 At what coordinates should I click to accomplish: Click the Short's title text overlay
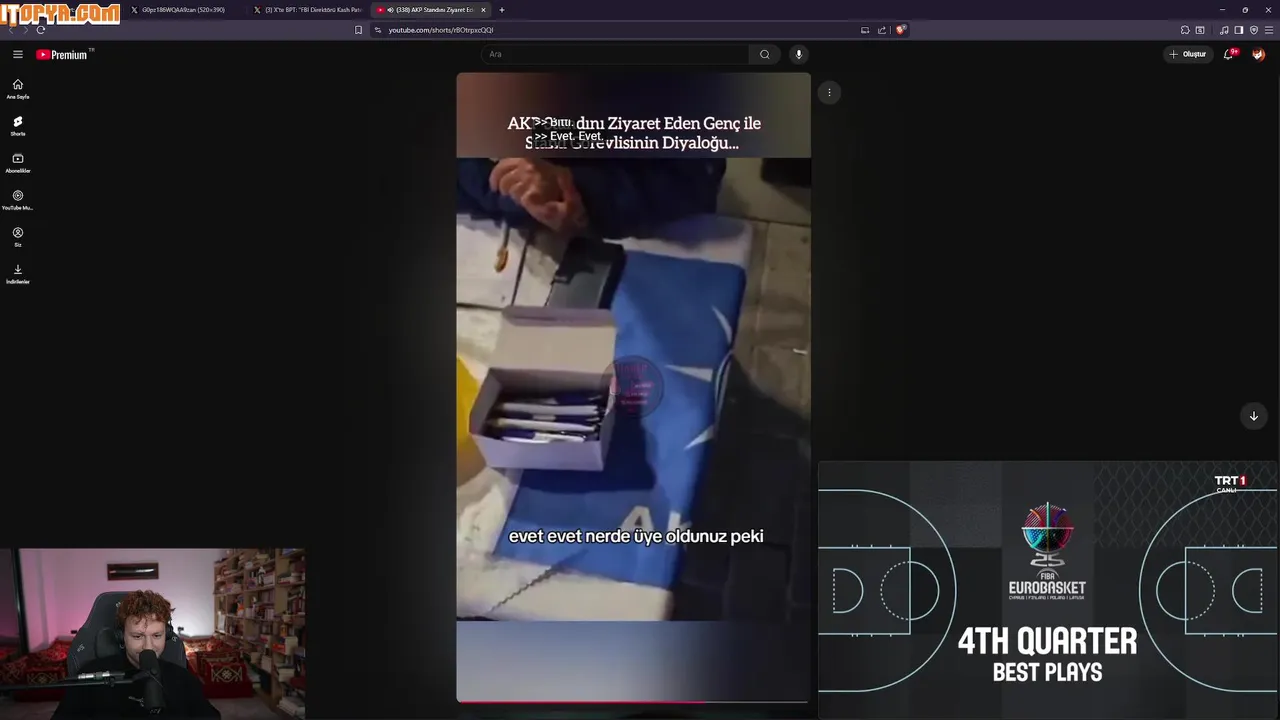point(633,133)
